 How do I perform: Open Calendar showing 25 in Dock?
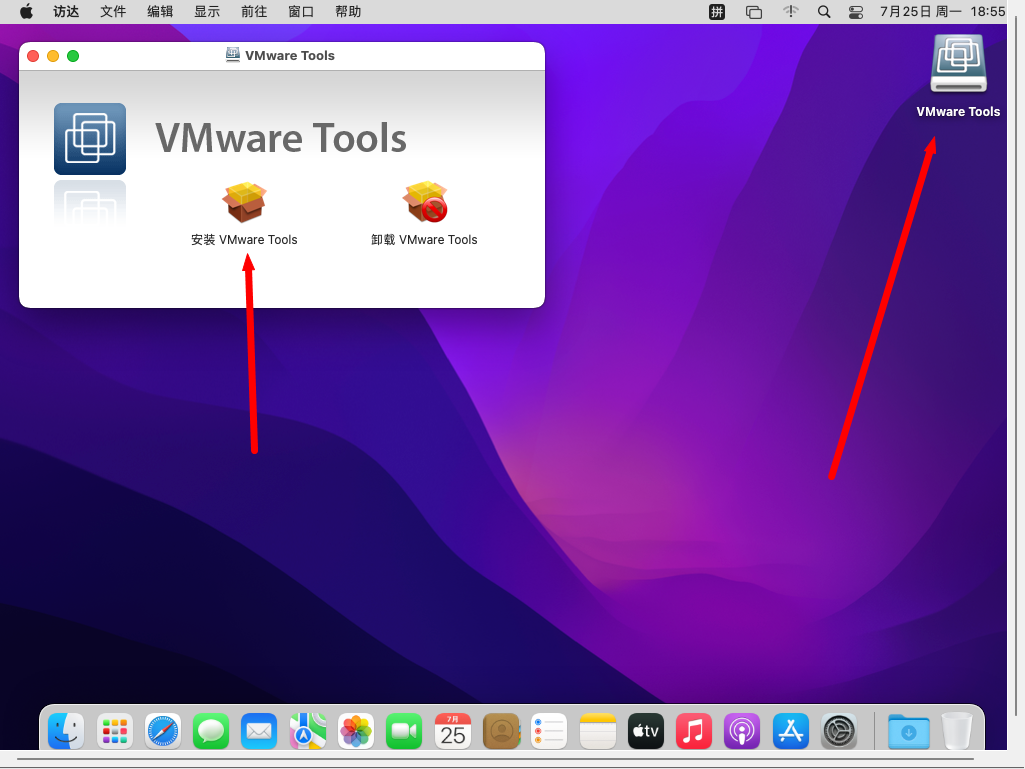pyautogui.click(x=452, y=731)
